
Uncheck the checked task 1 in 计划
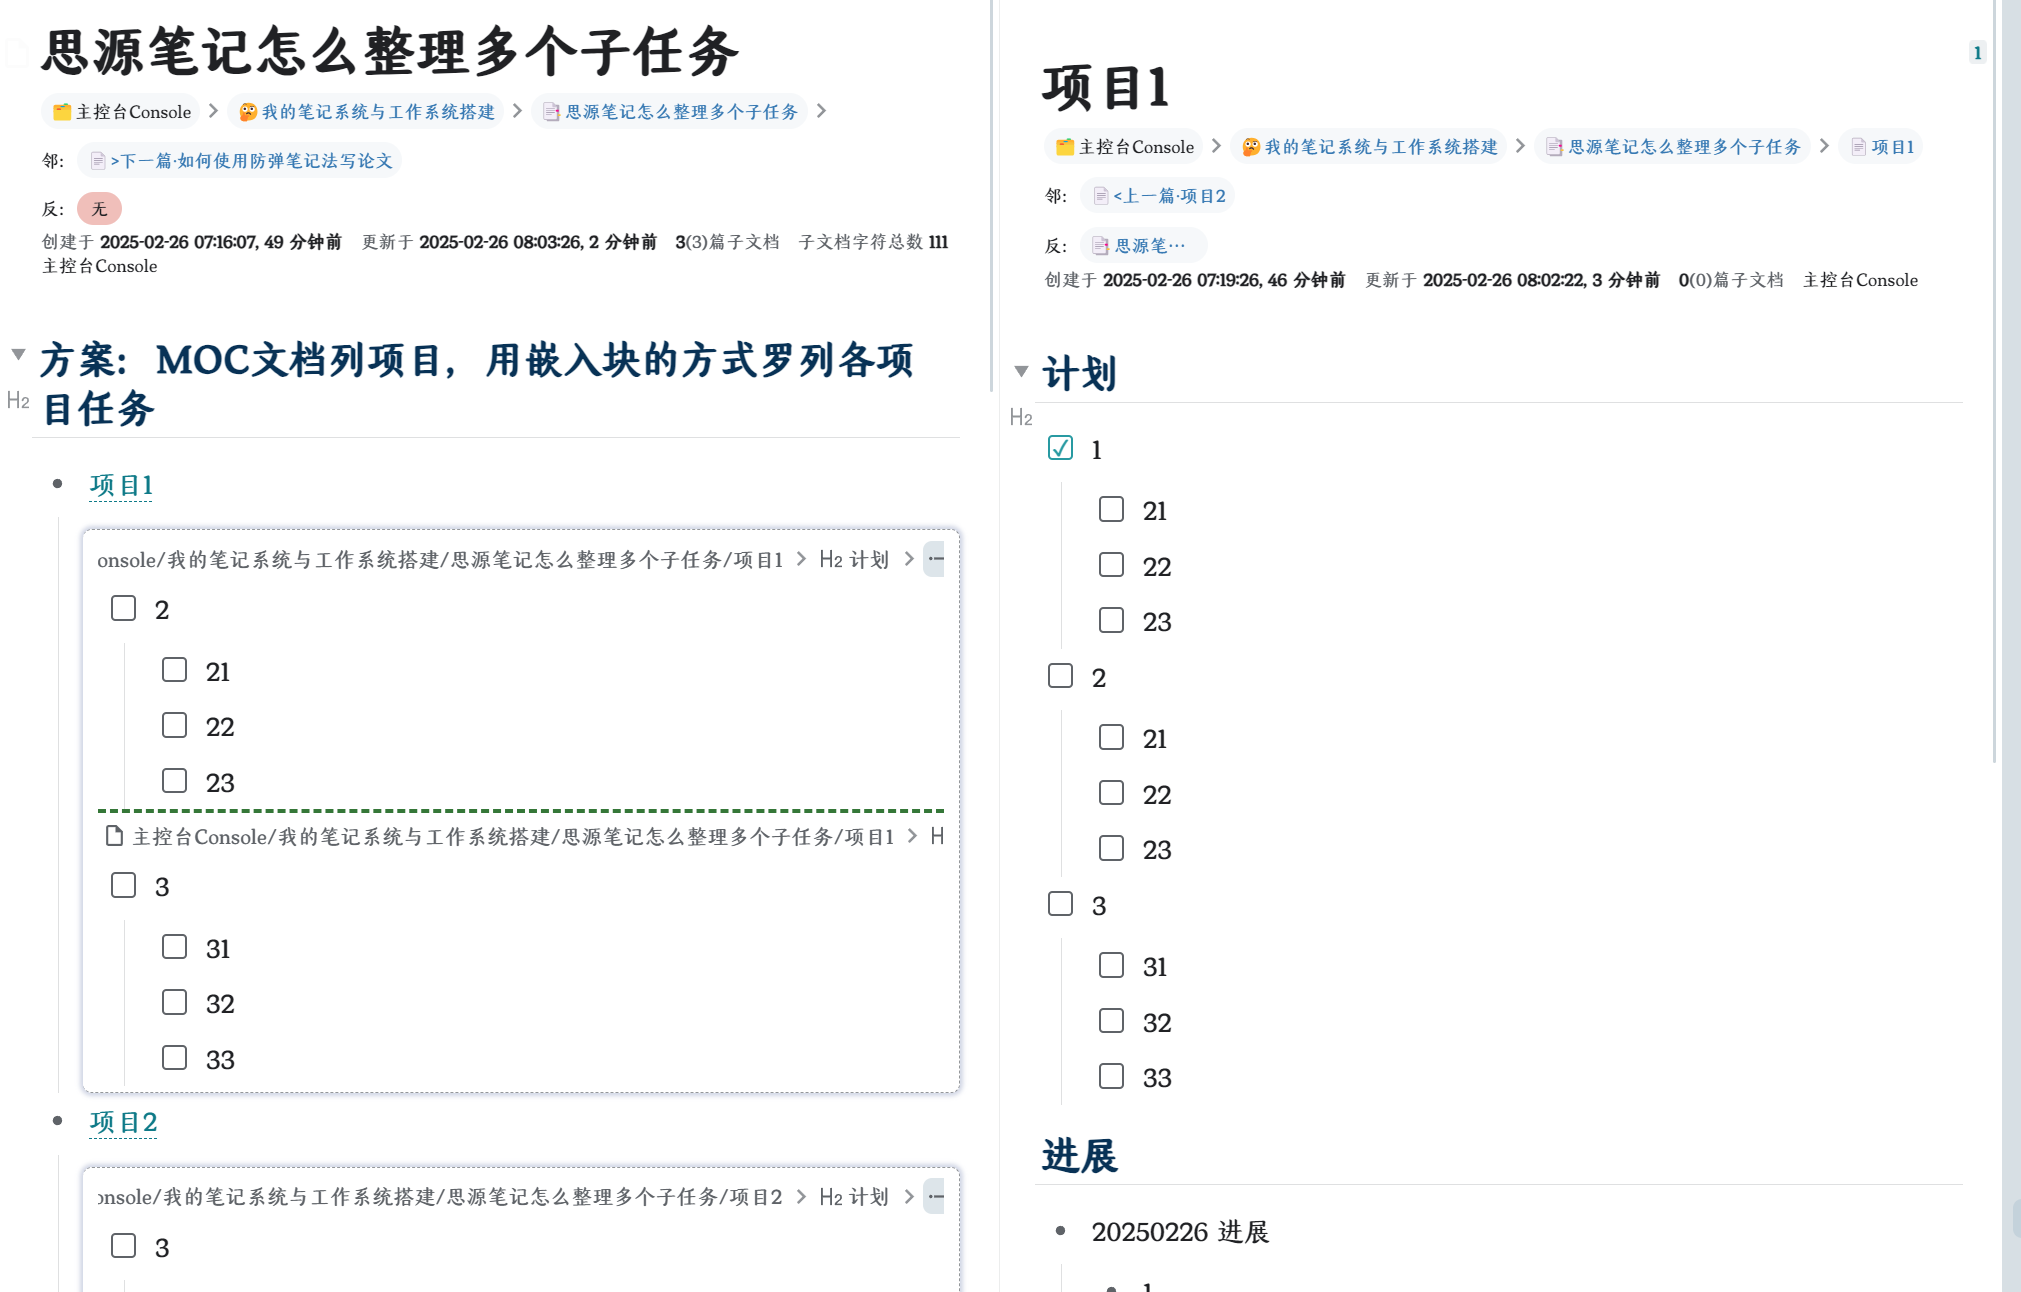1060,448
